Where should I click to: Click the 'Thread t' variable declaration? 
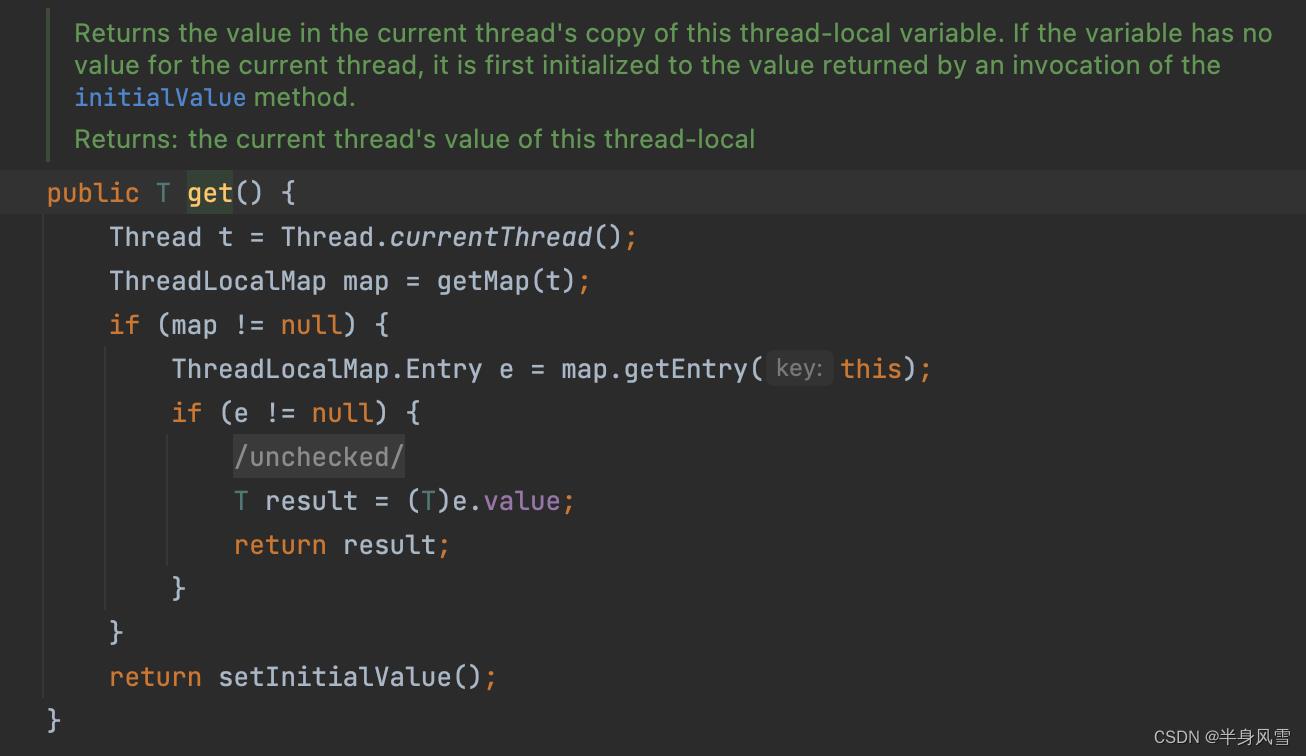click(x=171, y=237)
